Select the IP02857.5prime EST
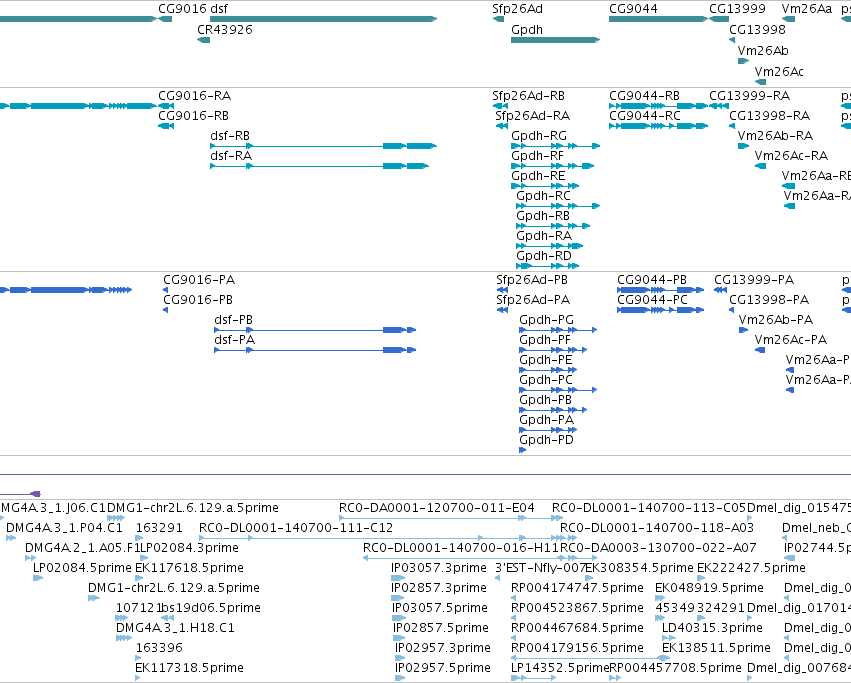Image resolution: width=851 pixels, height=683 pixels. point(399,638)
